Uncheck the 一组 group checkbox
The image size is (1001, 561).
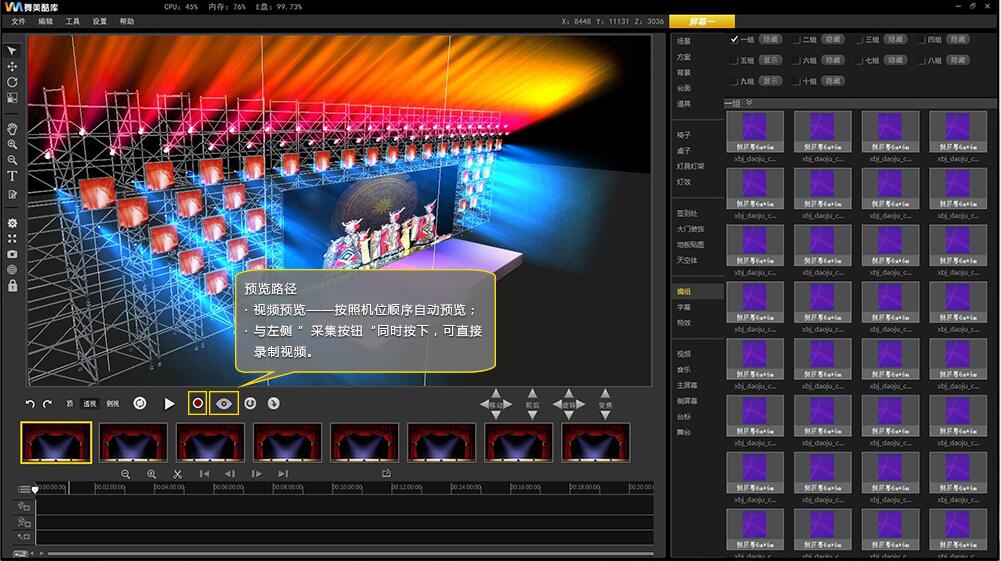click(735, 39)
